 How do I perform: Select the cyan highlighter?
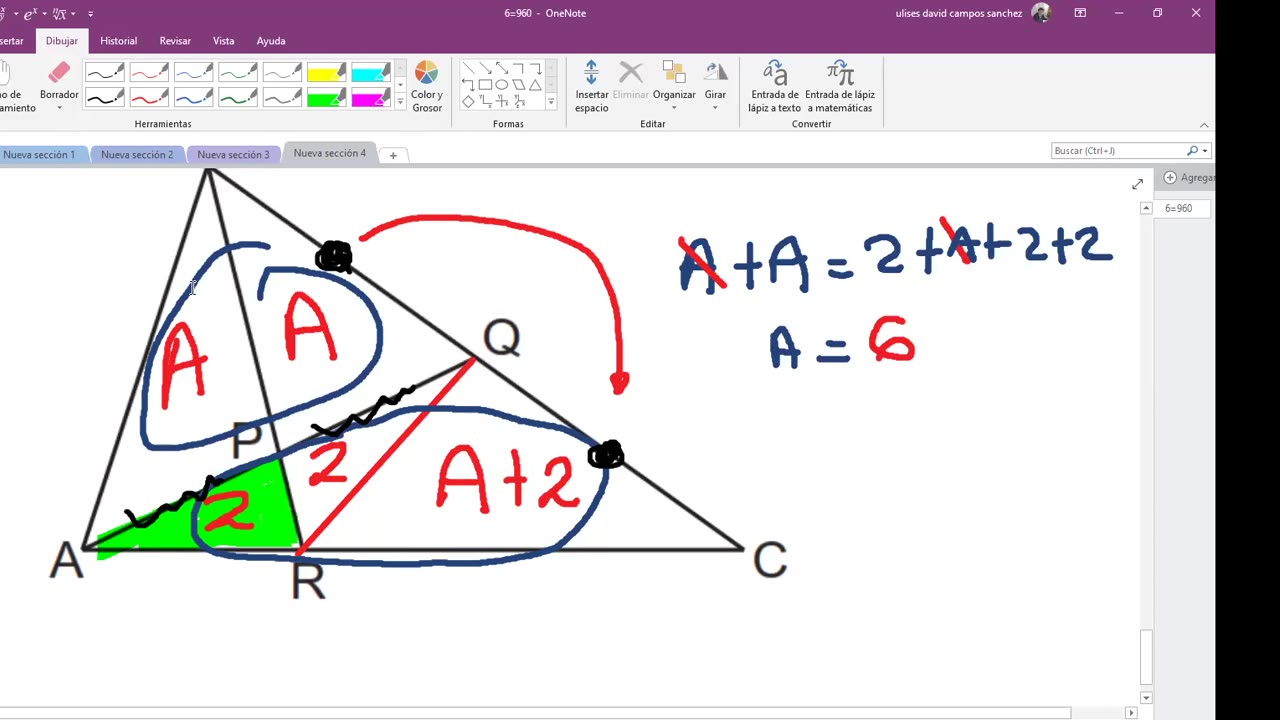click(x=370, y=72)
